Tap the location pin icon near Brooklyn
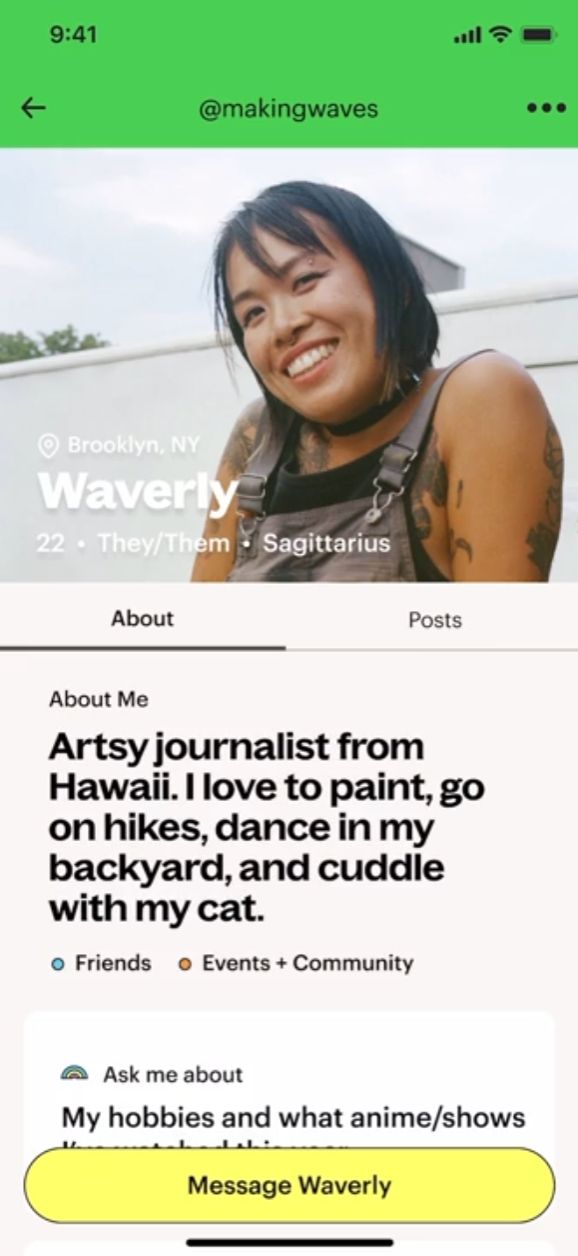 click(x=47, y=445)
